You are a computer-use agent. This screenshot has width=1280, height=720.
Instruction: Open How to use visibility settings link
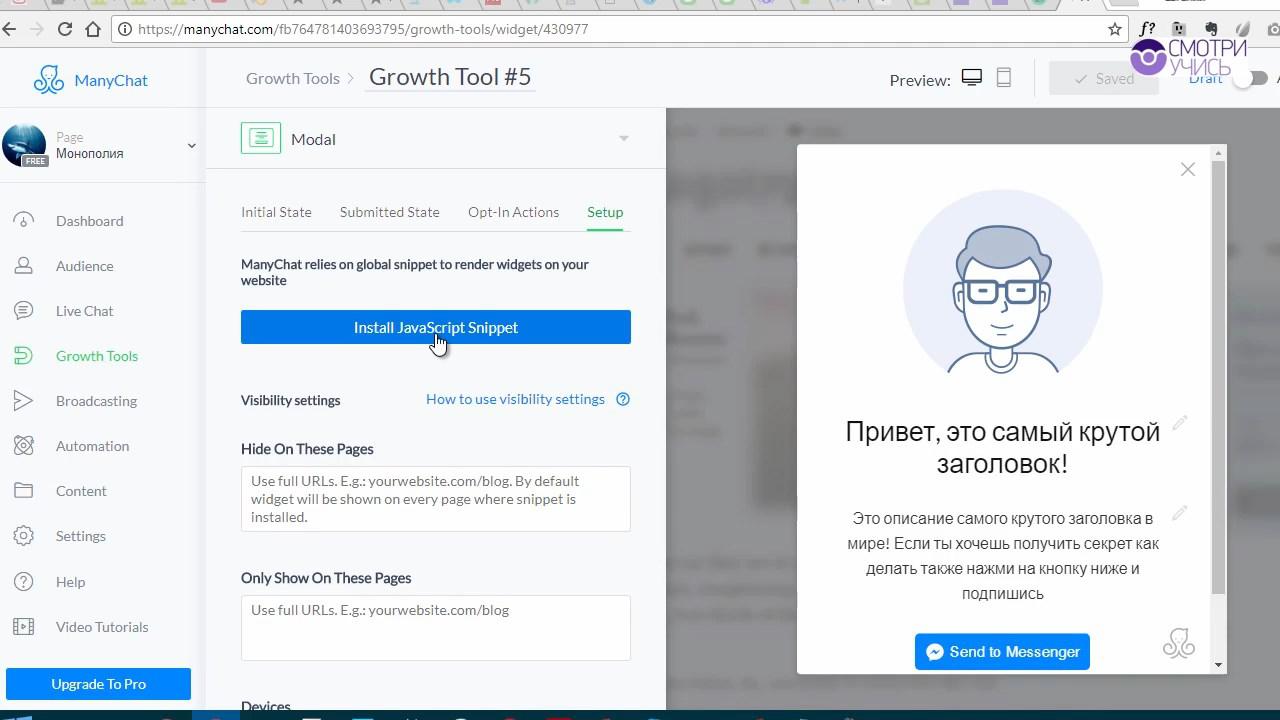coord(515,399)
